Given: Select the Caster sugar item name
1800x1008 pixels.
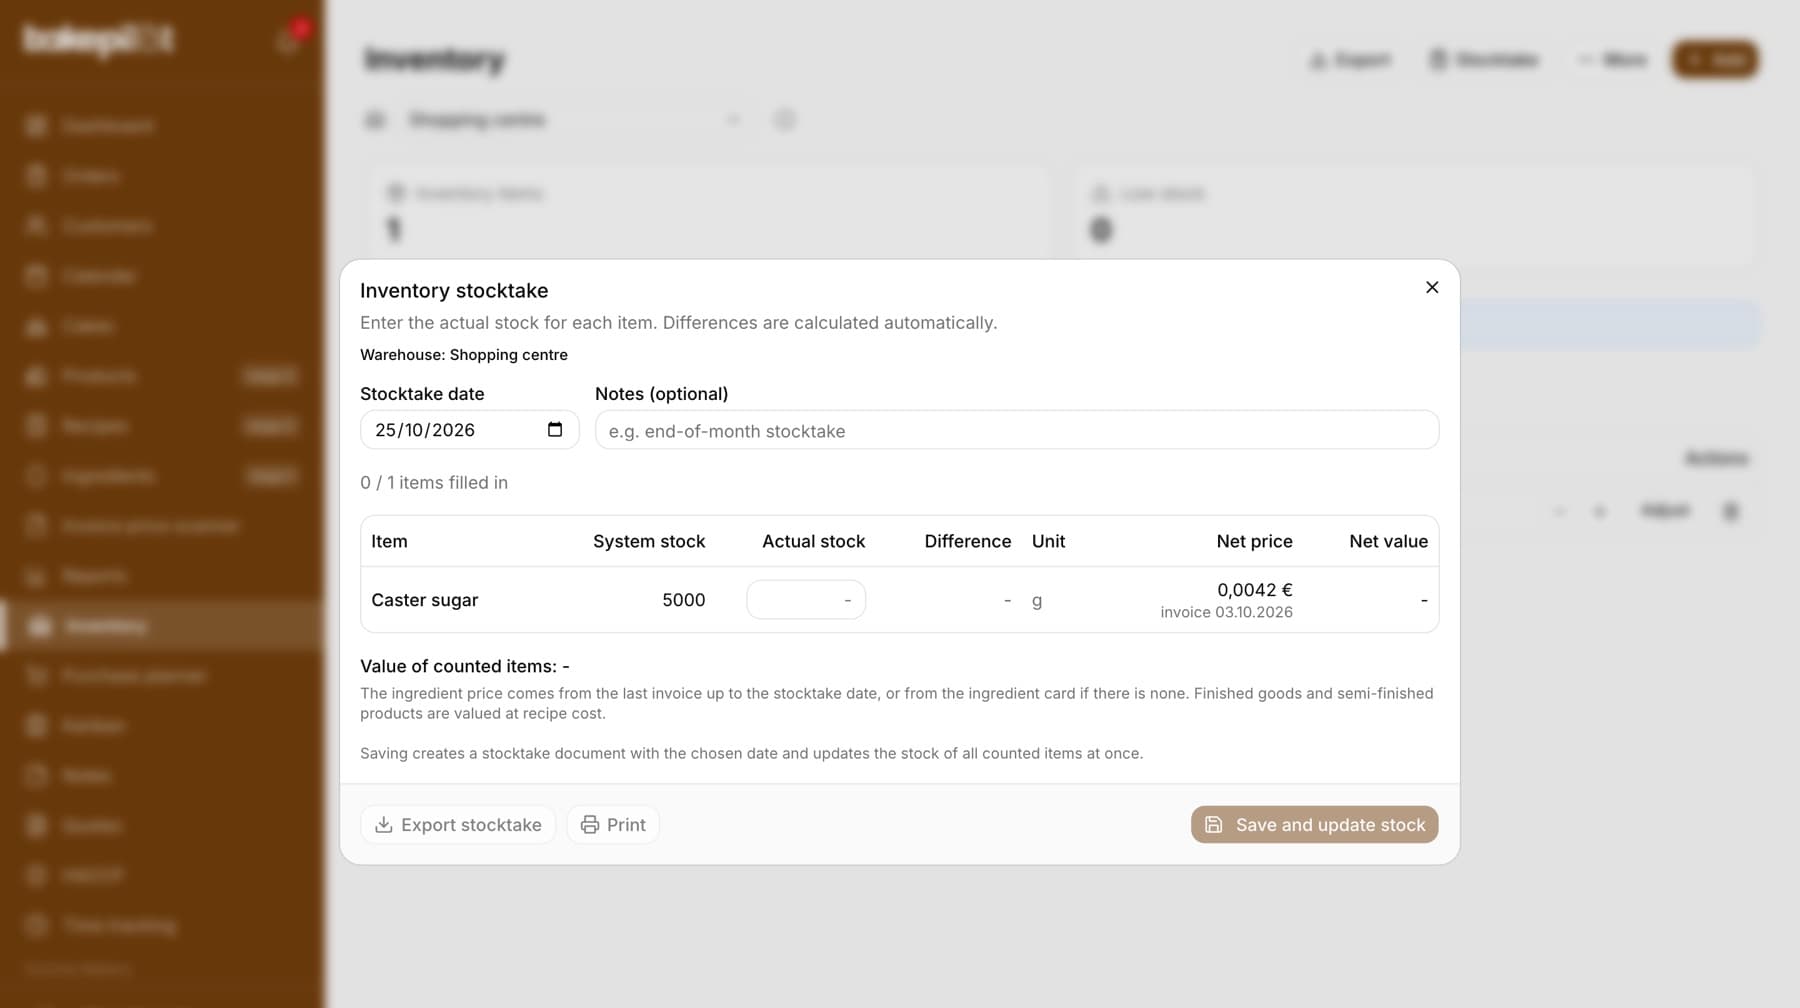Looking at the screenshot, I should 425,600.
